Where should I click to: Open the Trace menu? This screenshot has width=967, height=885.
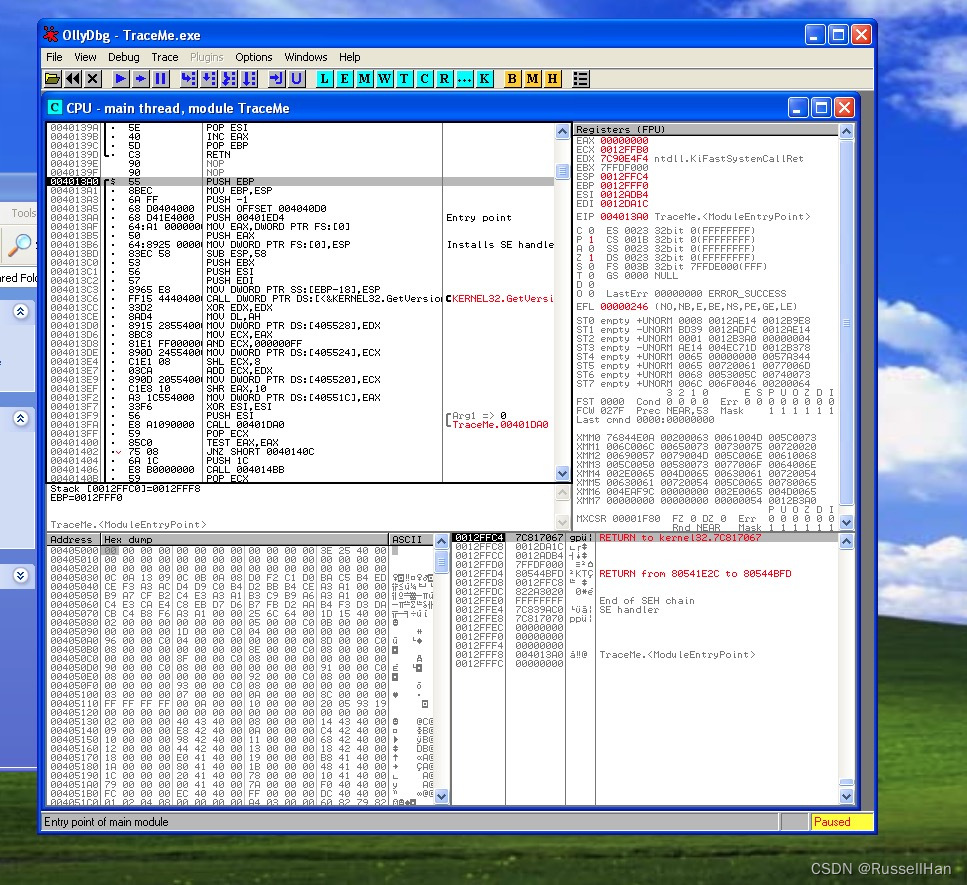tap(165, 57)
